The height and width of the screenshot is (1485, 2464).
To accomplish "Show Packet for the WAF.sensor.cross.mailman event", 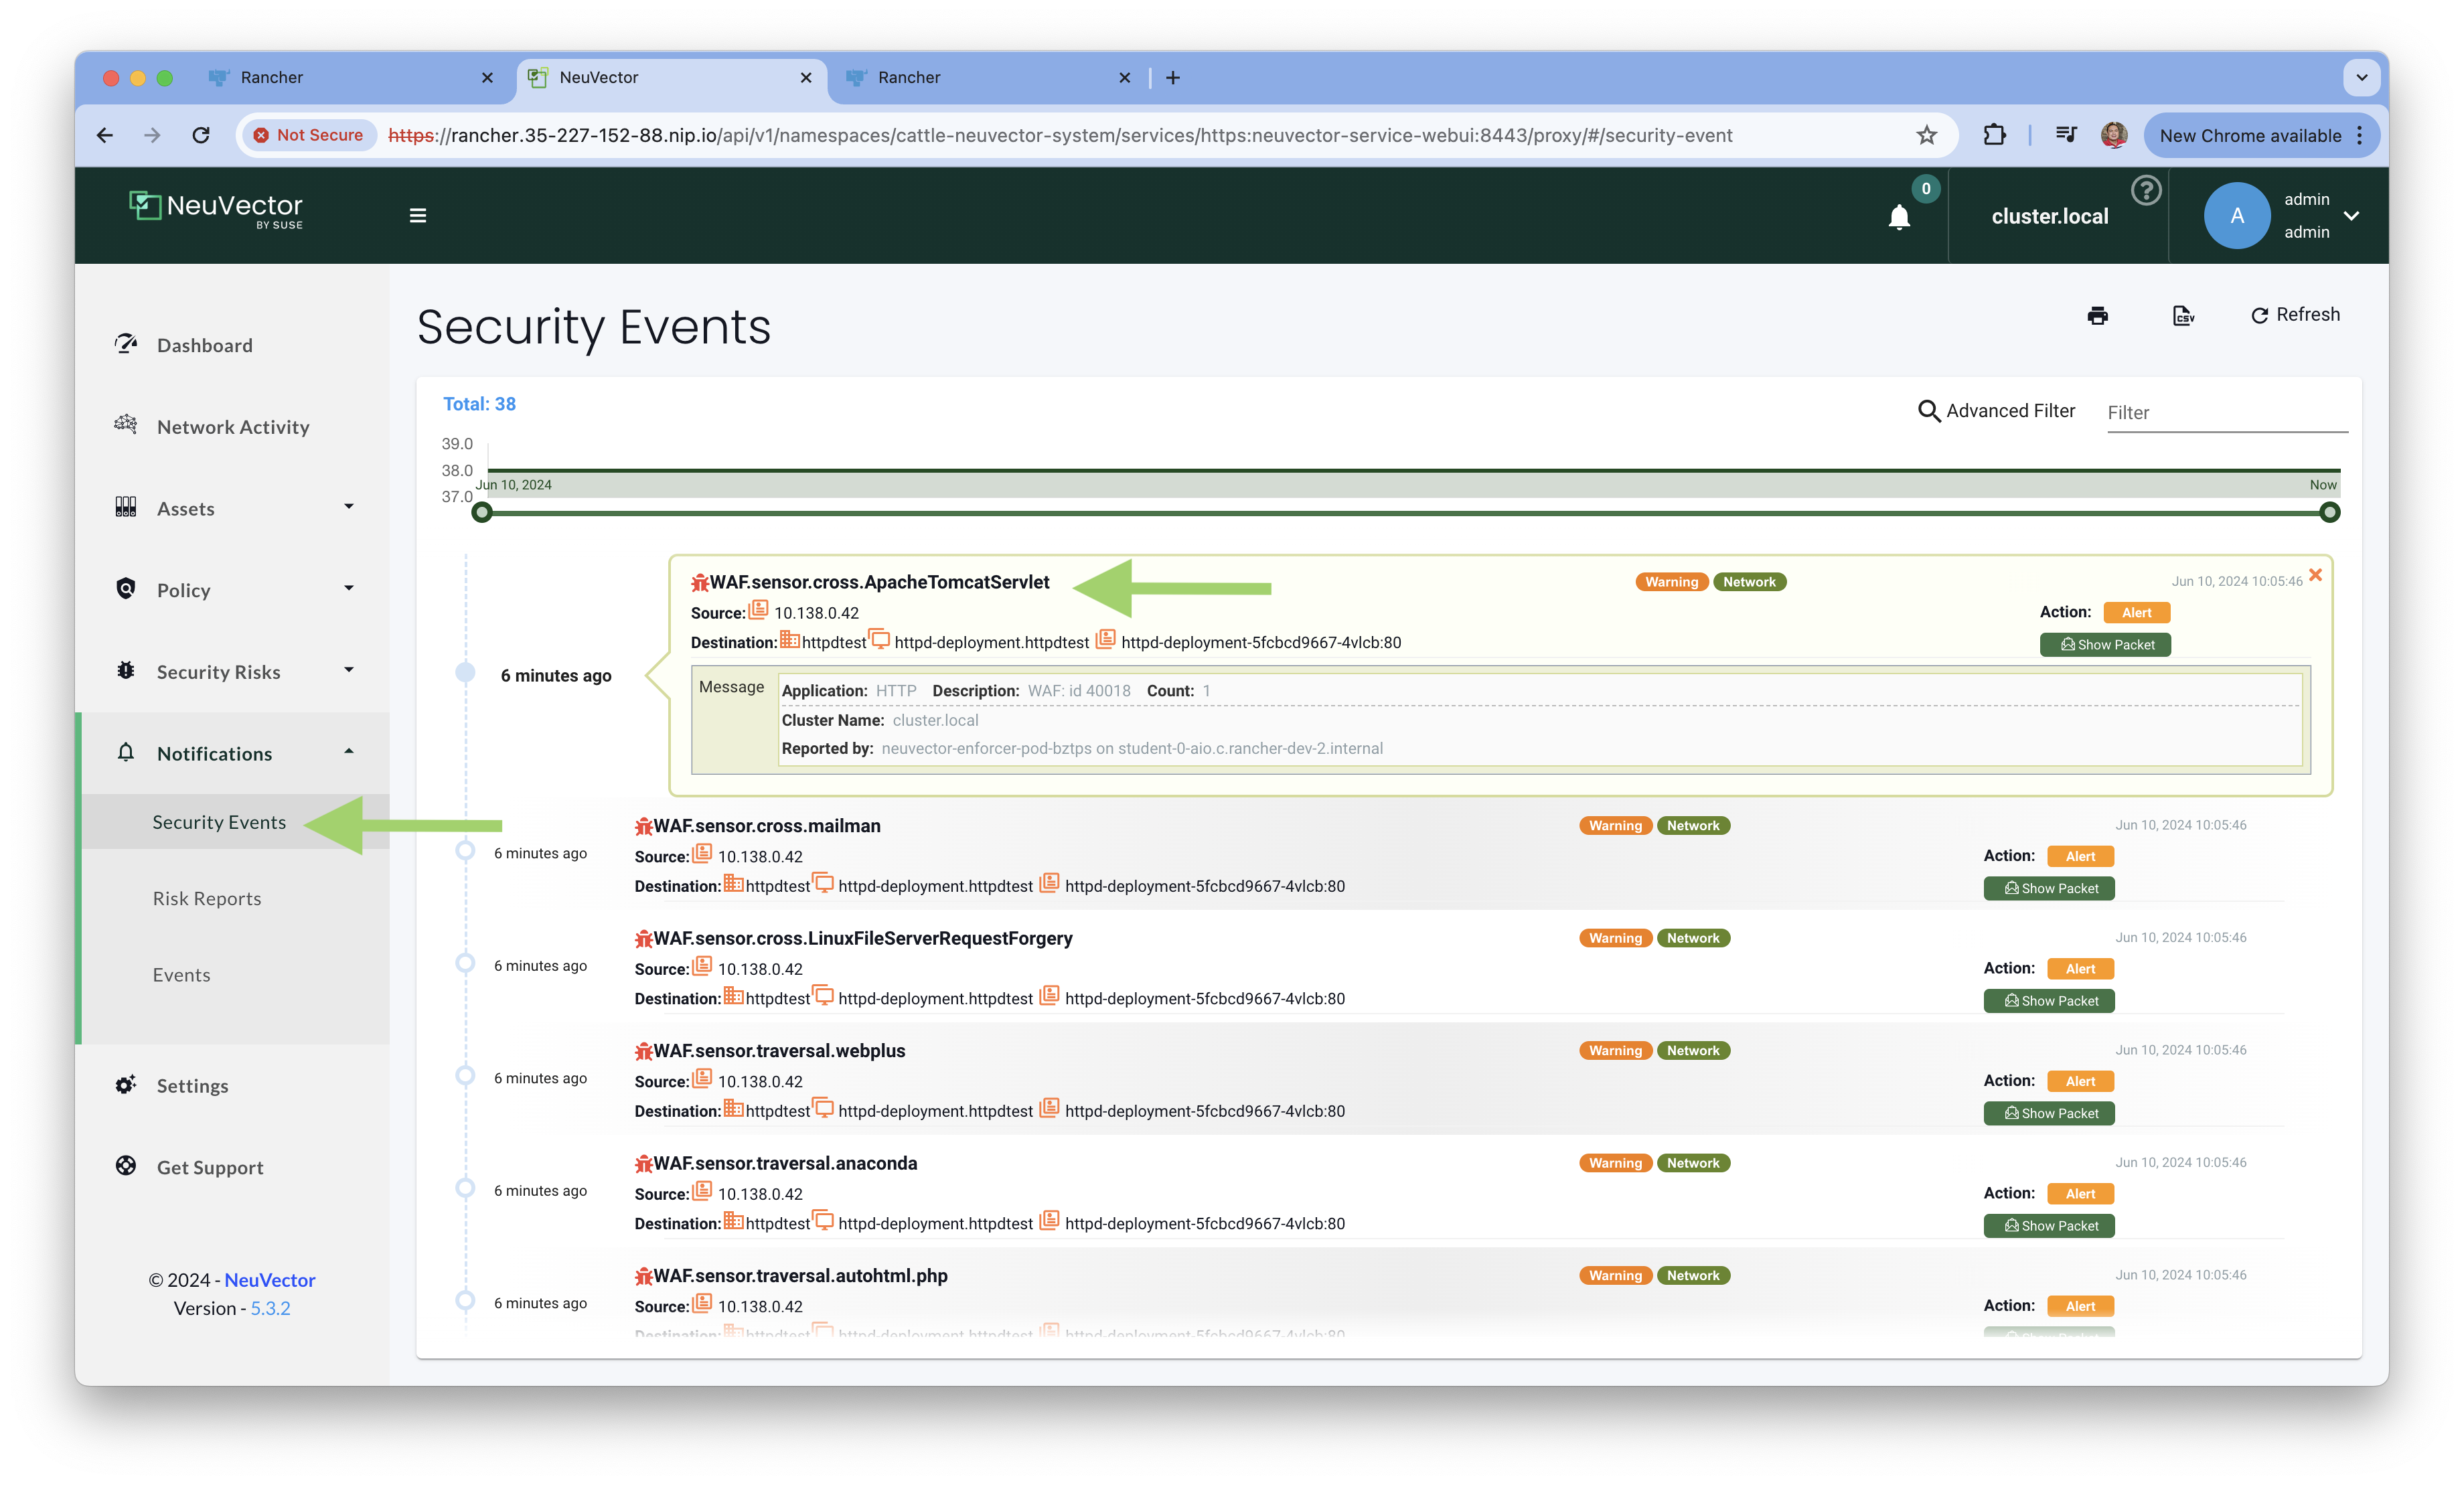I will point(2049,888).
